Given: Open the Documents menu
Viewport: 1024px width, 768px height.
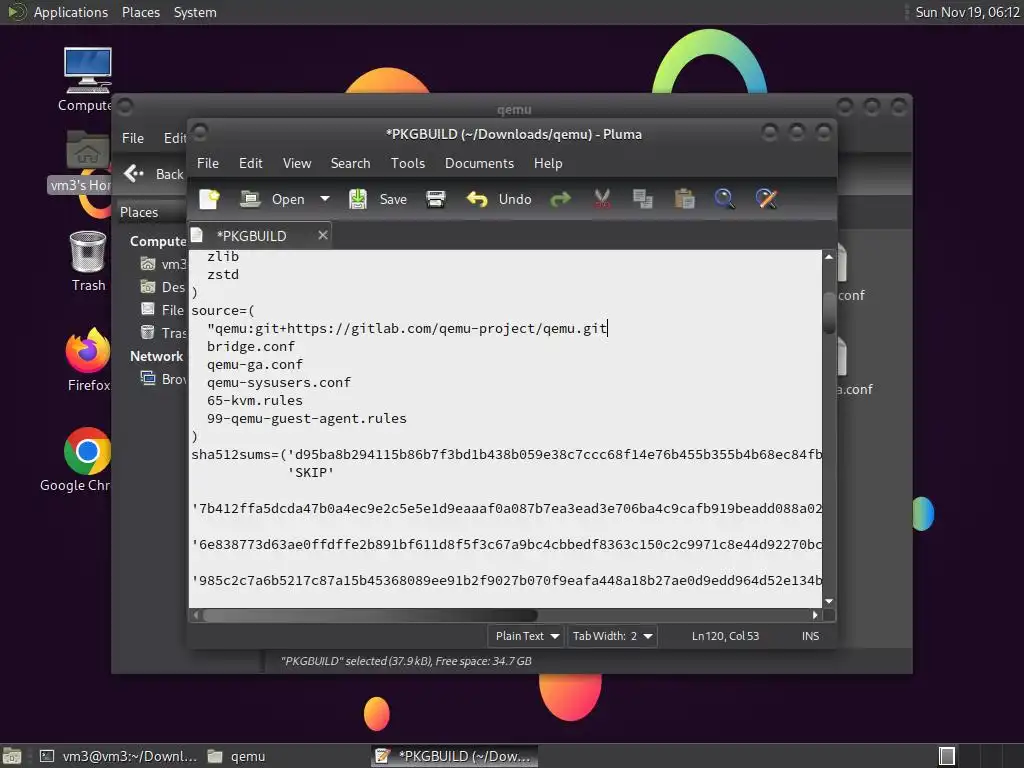Looking at the screenshot, I should coord(479,163).
